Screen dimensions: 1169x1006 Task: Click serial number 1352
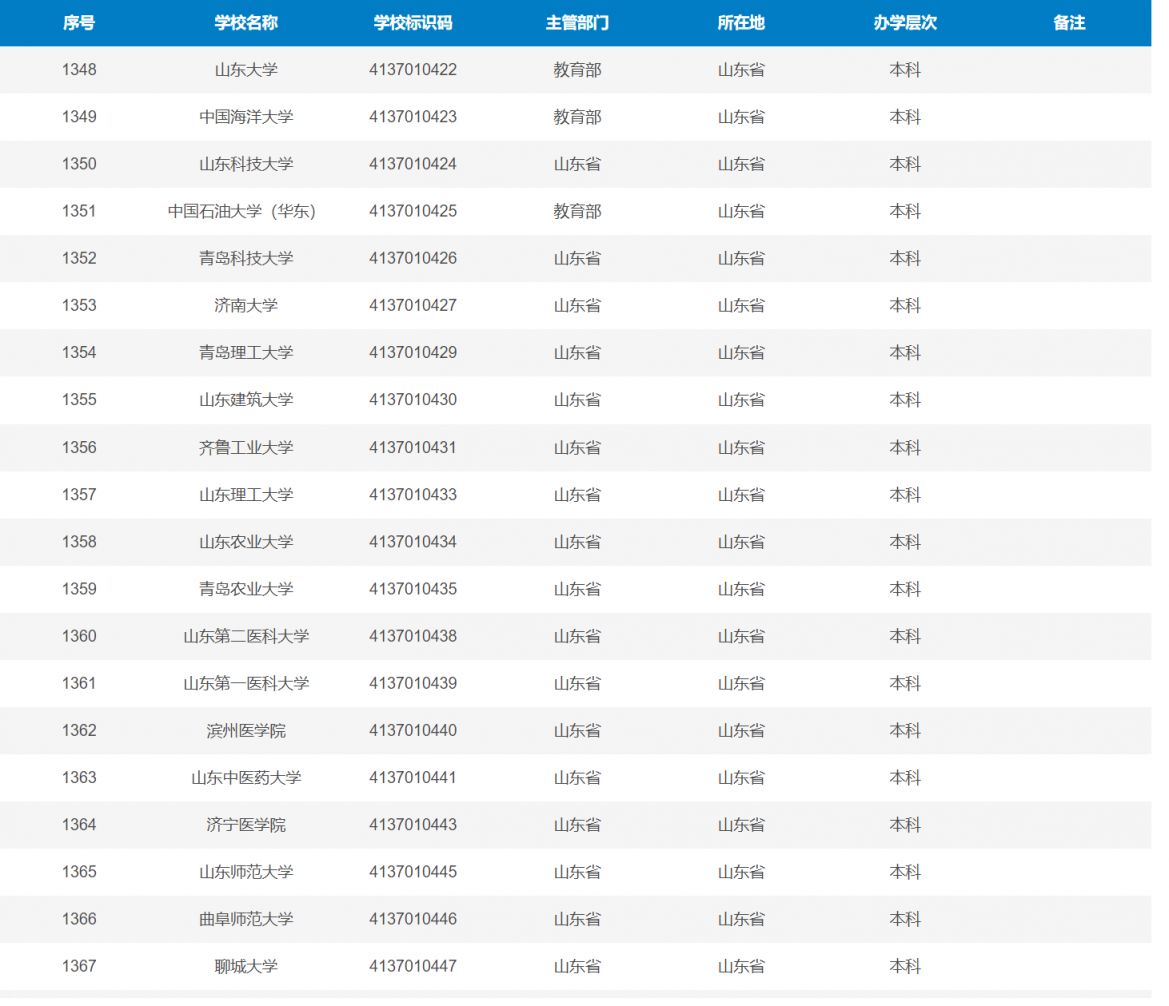click(79, 258)
